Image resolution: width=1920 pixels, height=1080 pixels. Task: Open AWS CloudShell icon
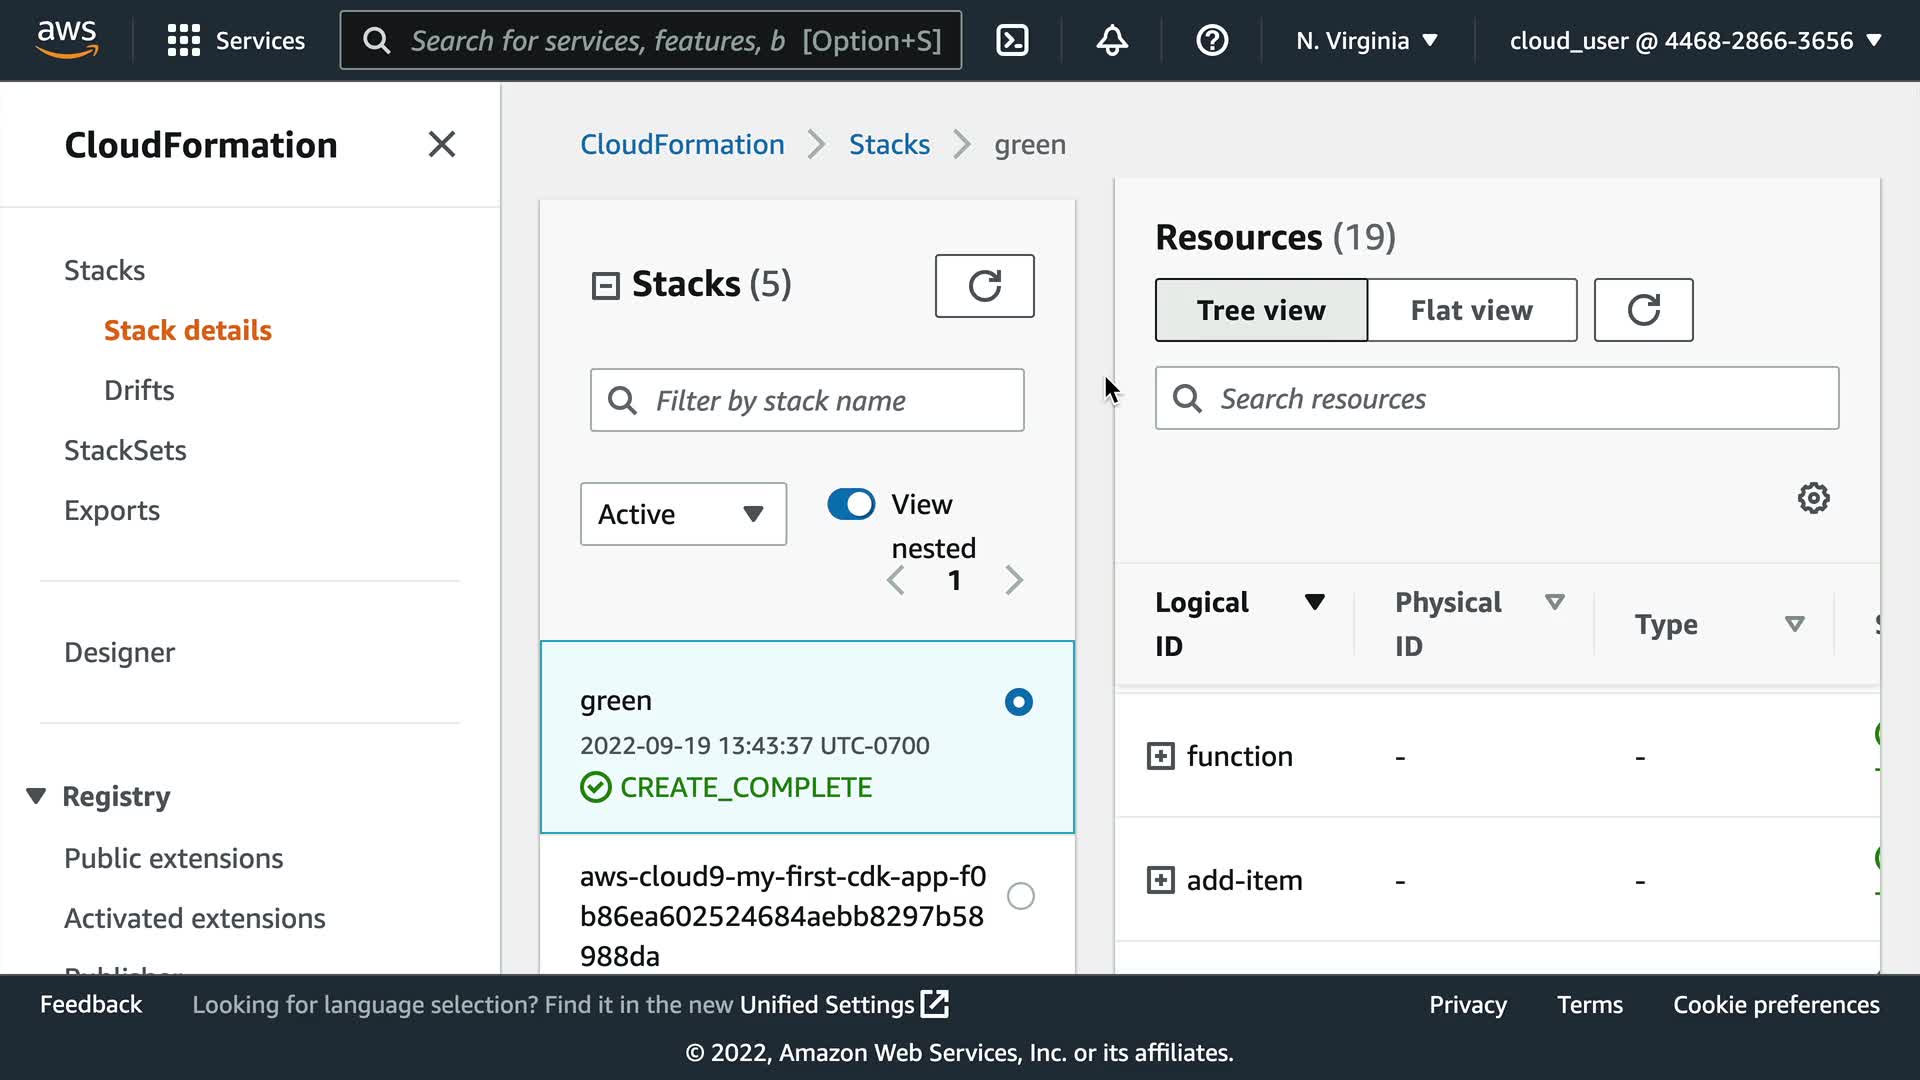(1012, 40)
